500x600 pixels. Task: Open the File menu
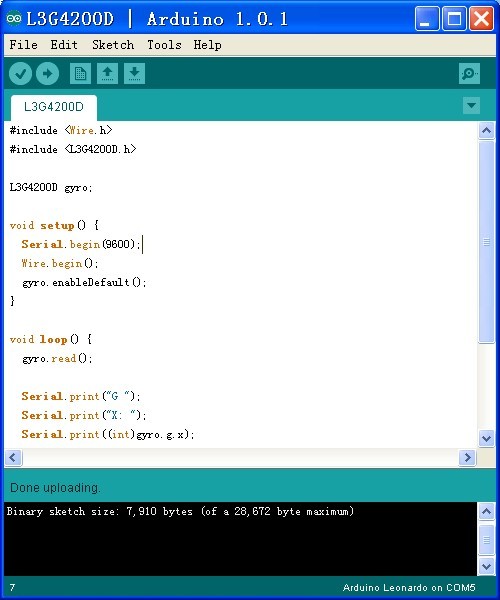[23, 45]
